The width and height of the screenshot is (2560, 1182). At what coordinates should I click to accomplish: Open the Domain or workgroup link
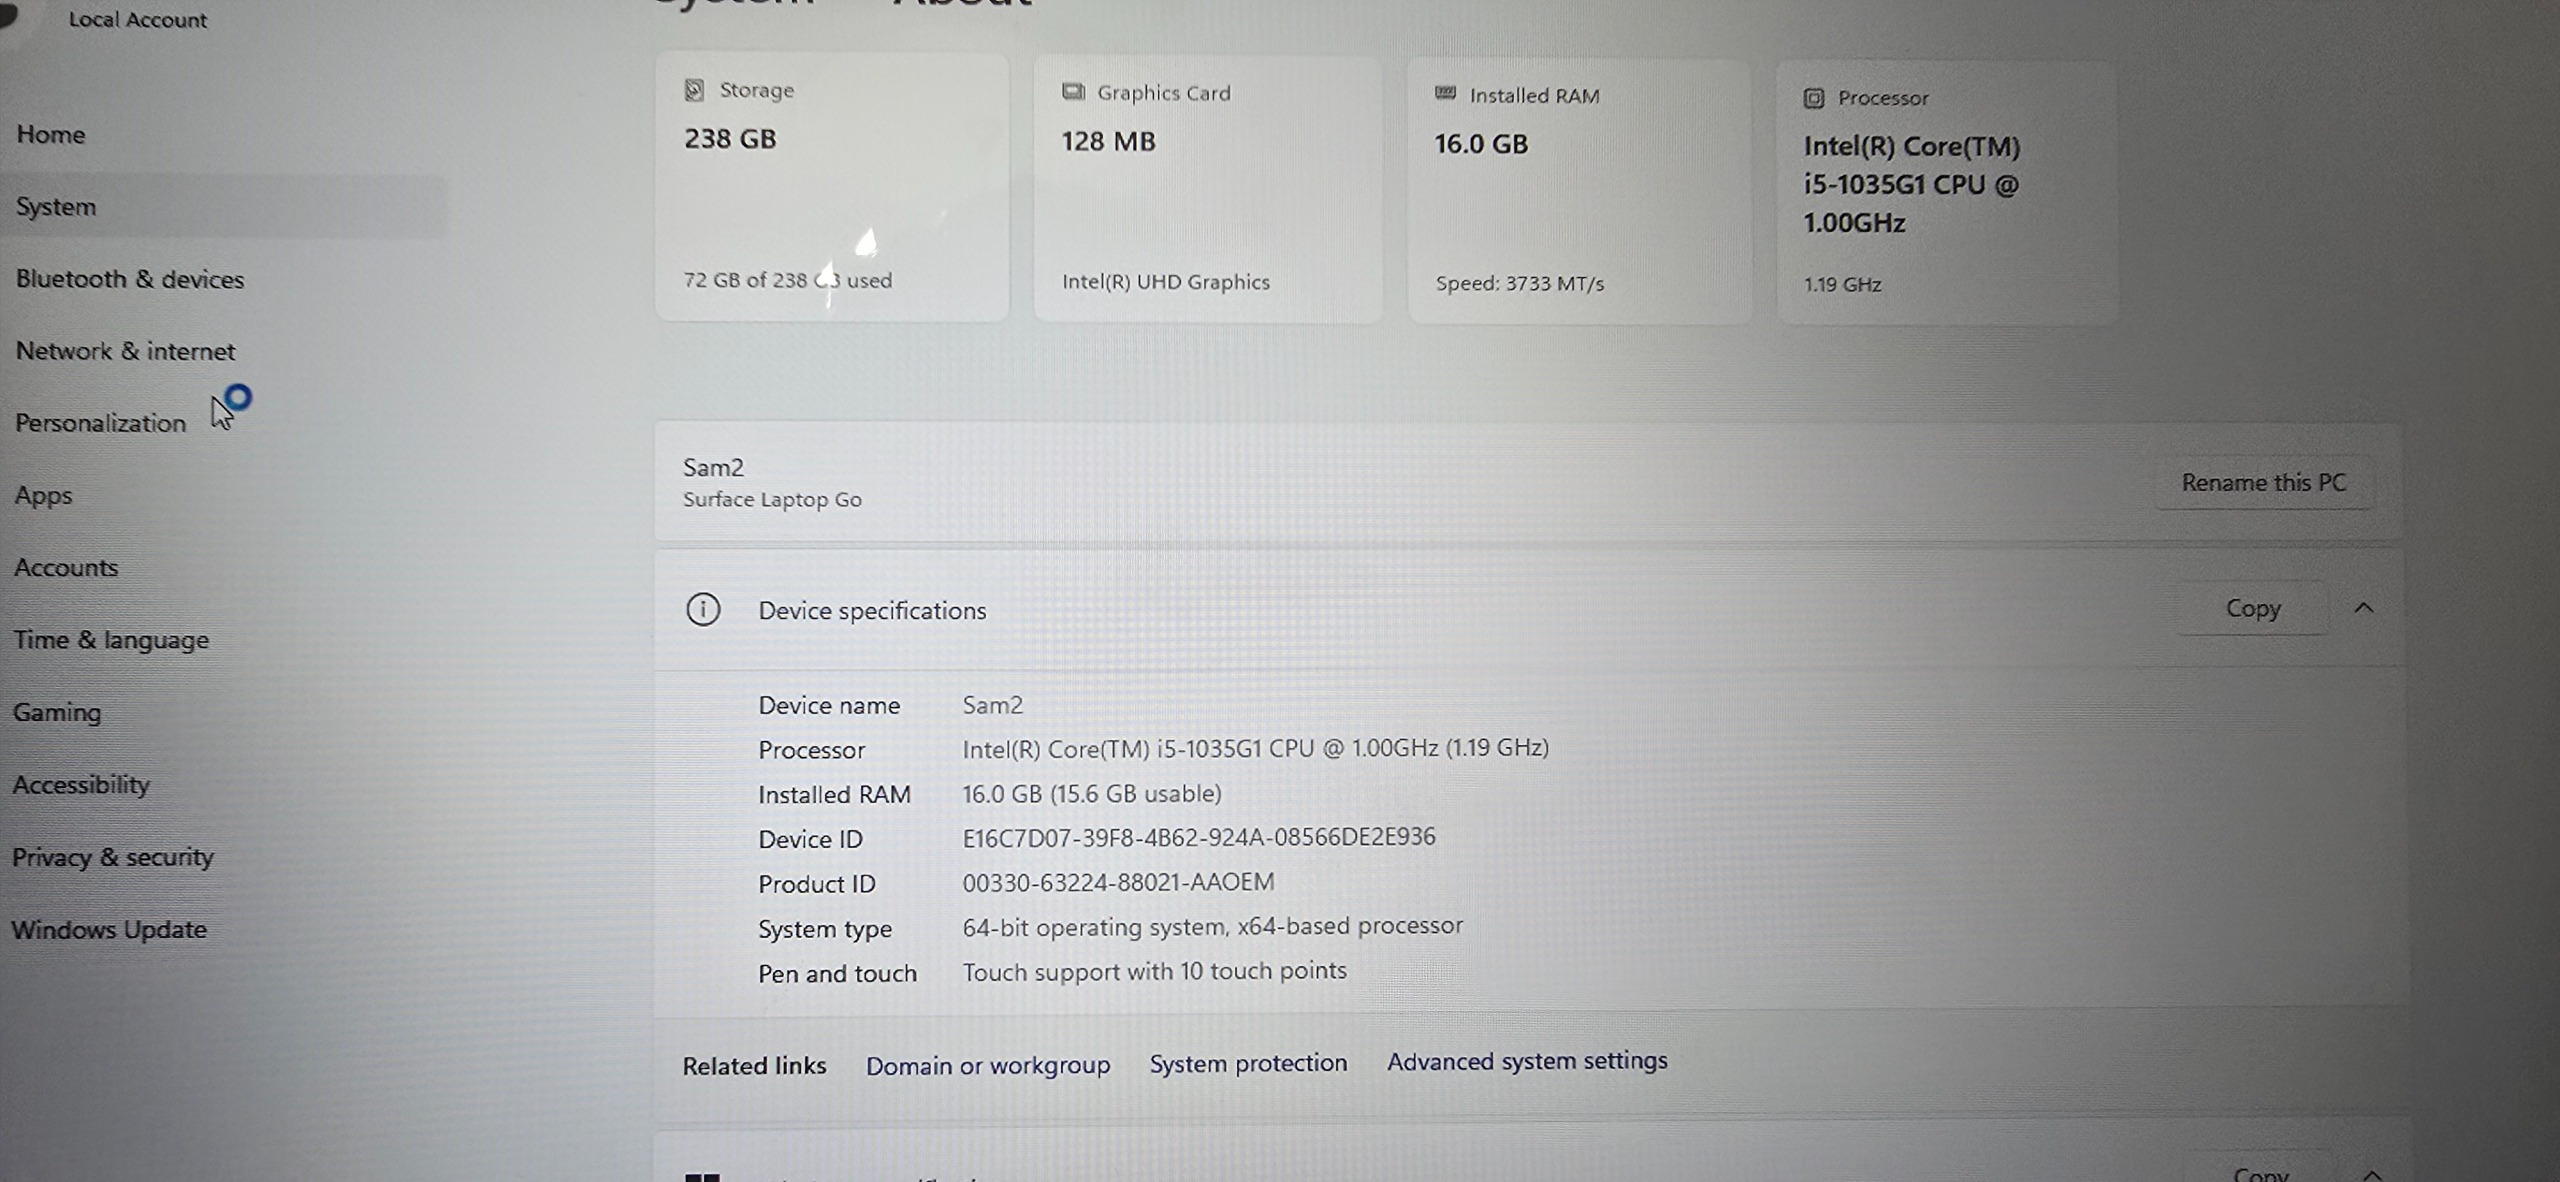tap(987, 1066)
